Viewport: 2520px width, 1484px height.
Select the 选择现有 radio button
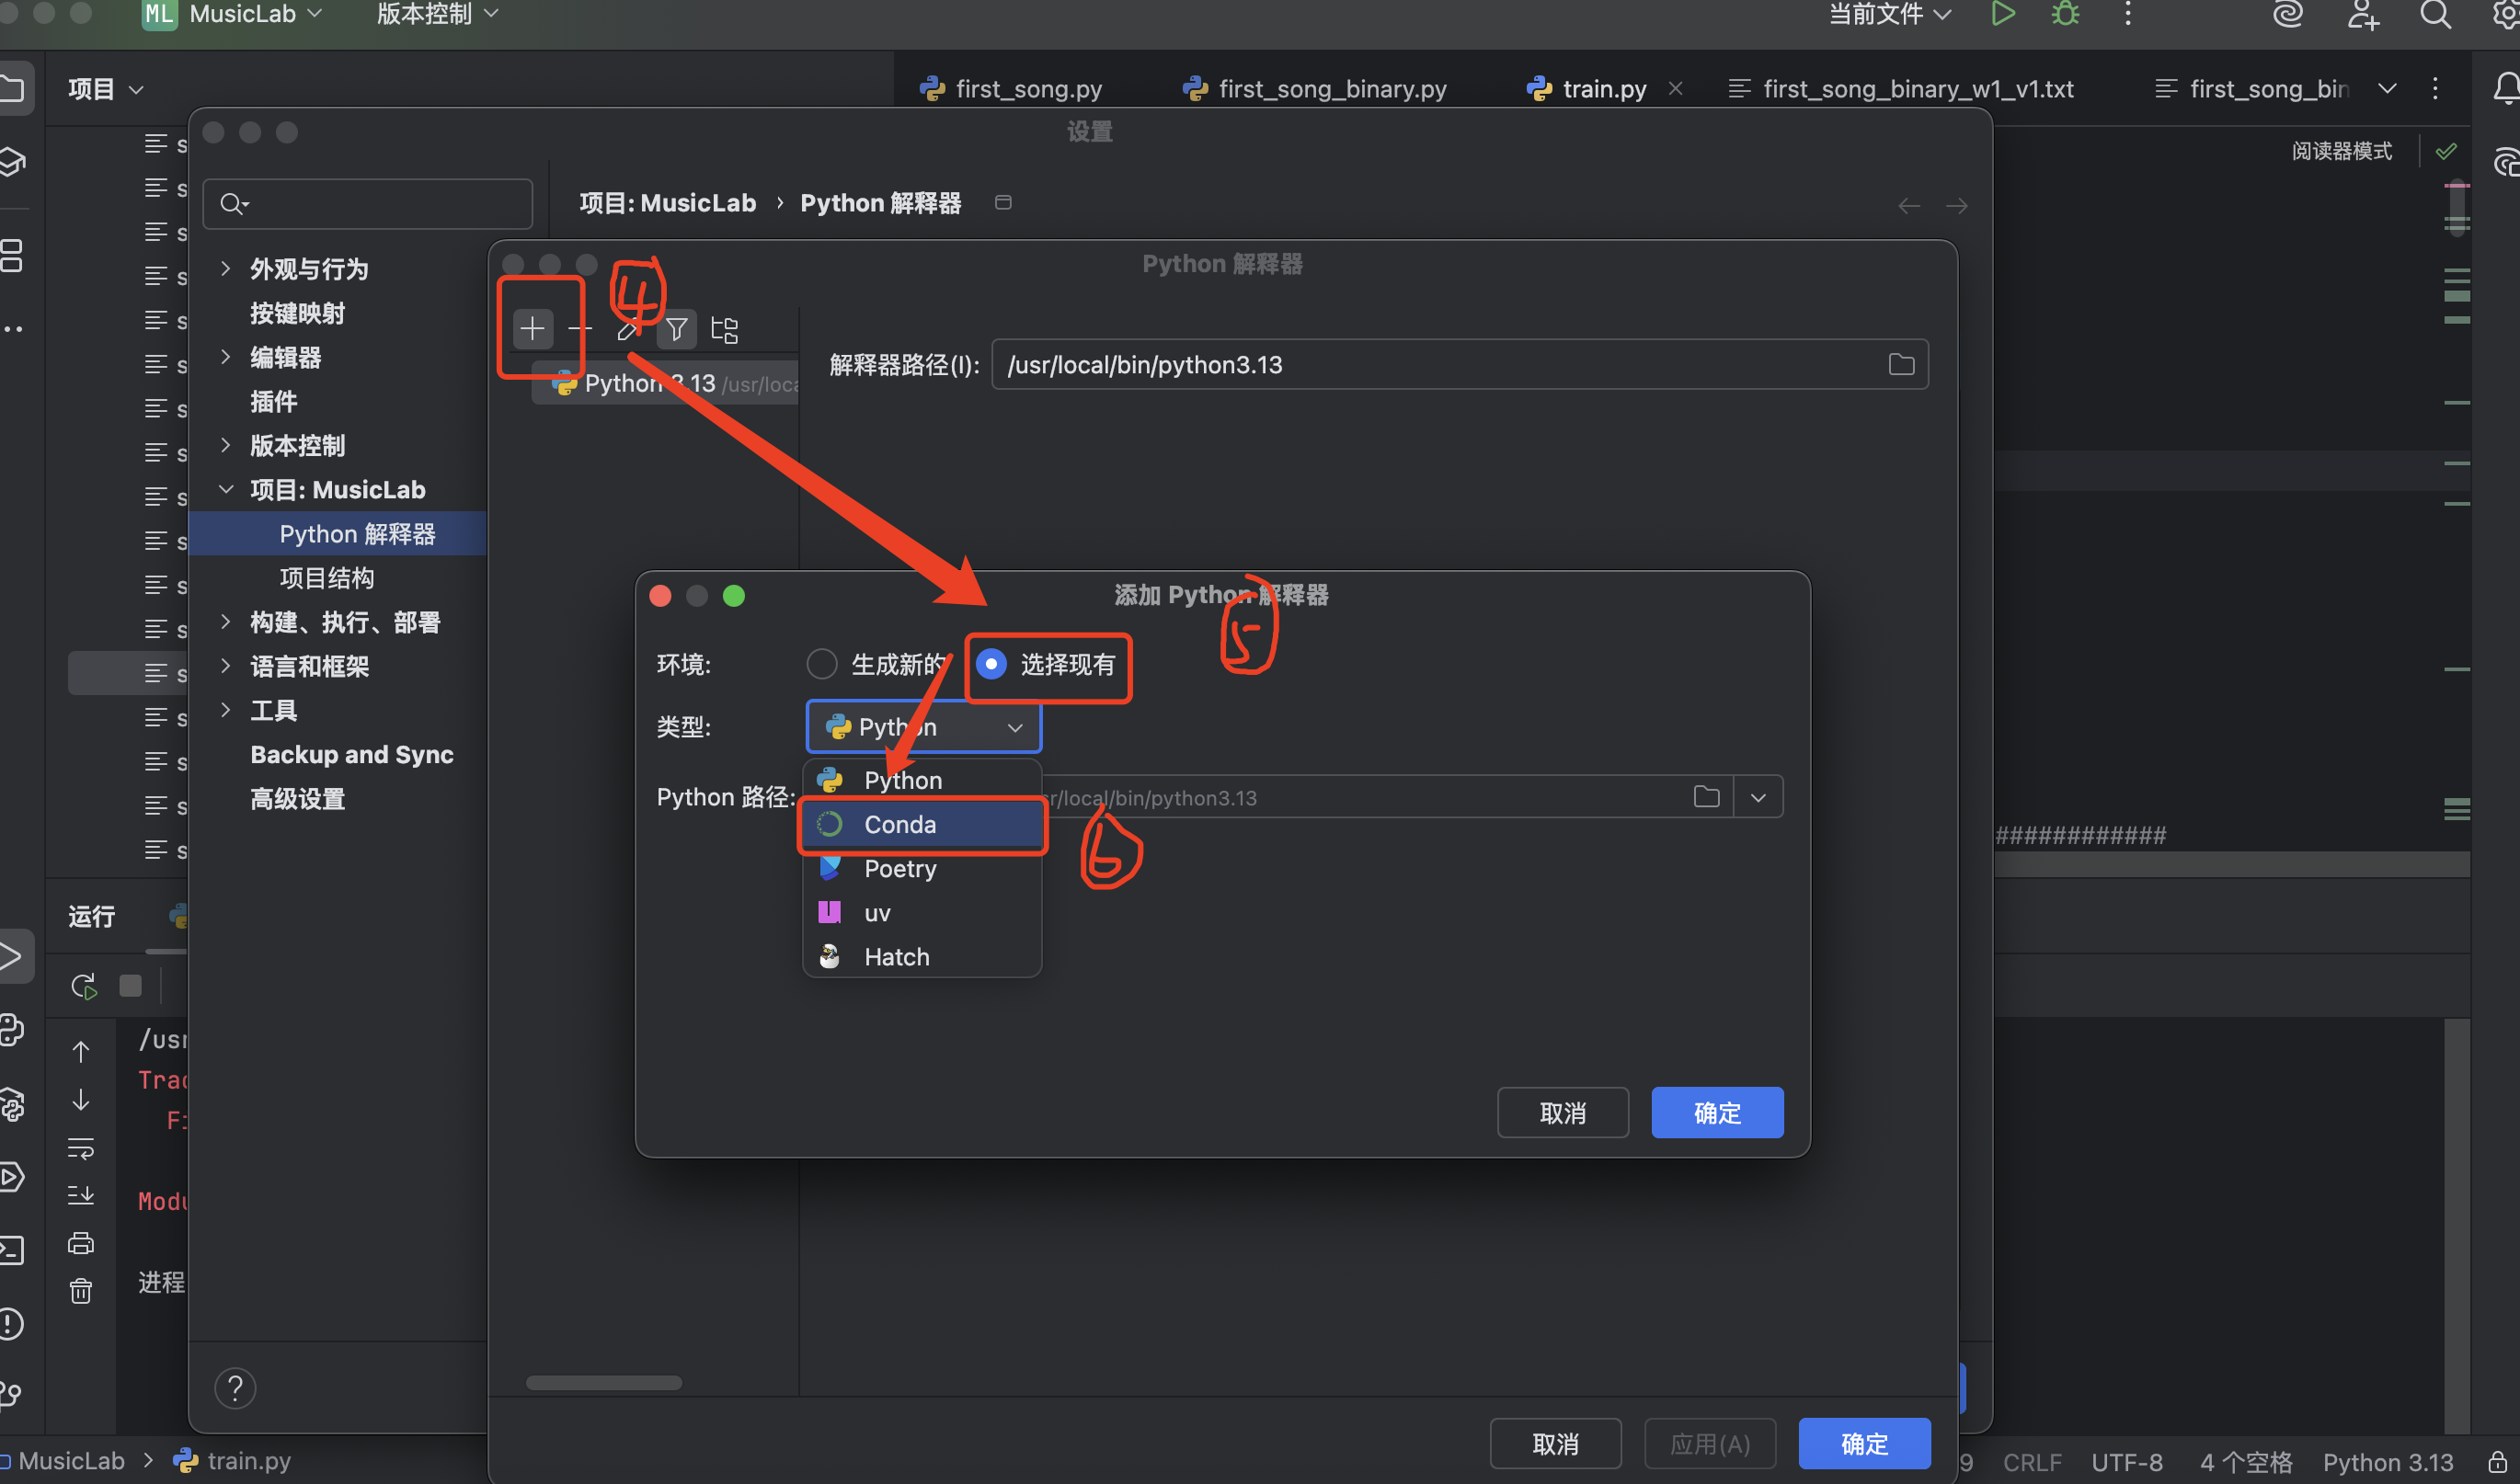pyautogui.click(x=991, y=664)
